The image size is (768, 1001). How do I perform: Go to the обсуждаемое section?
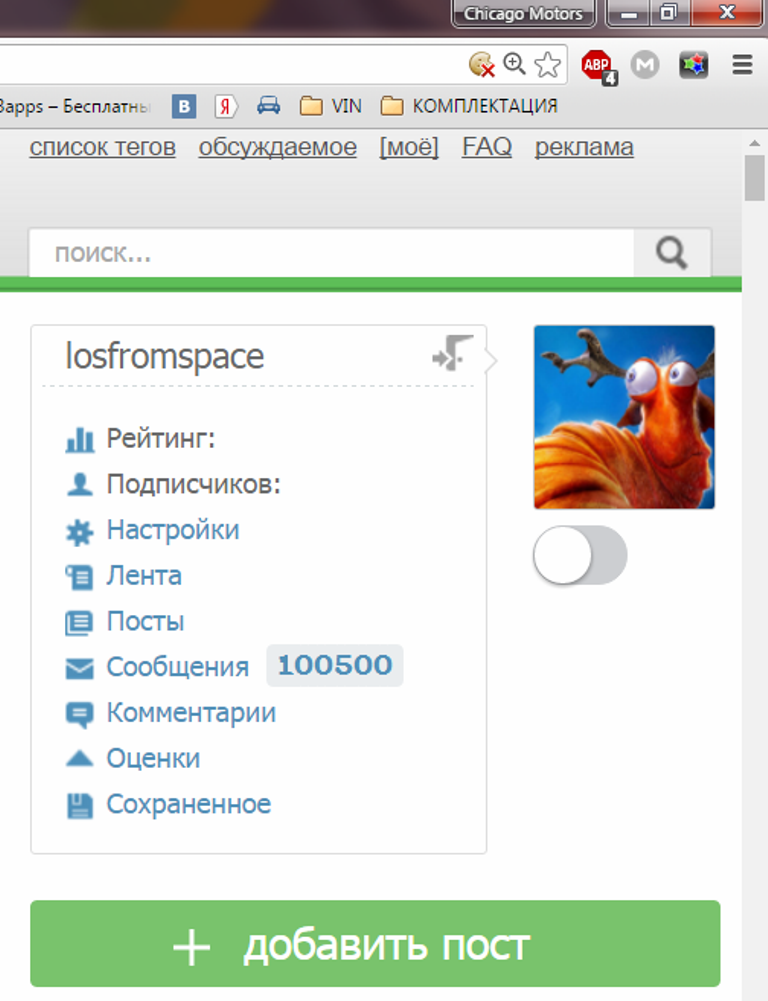point(277,147)
